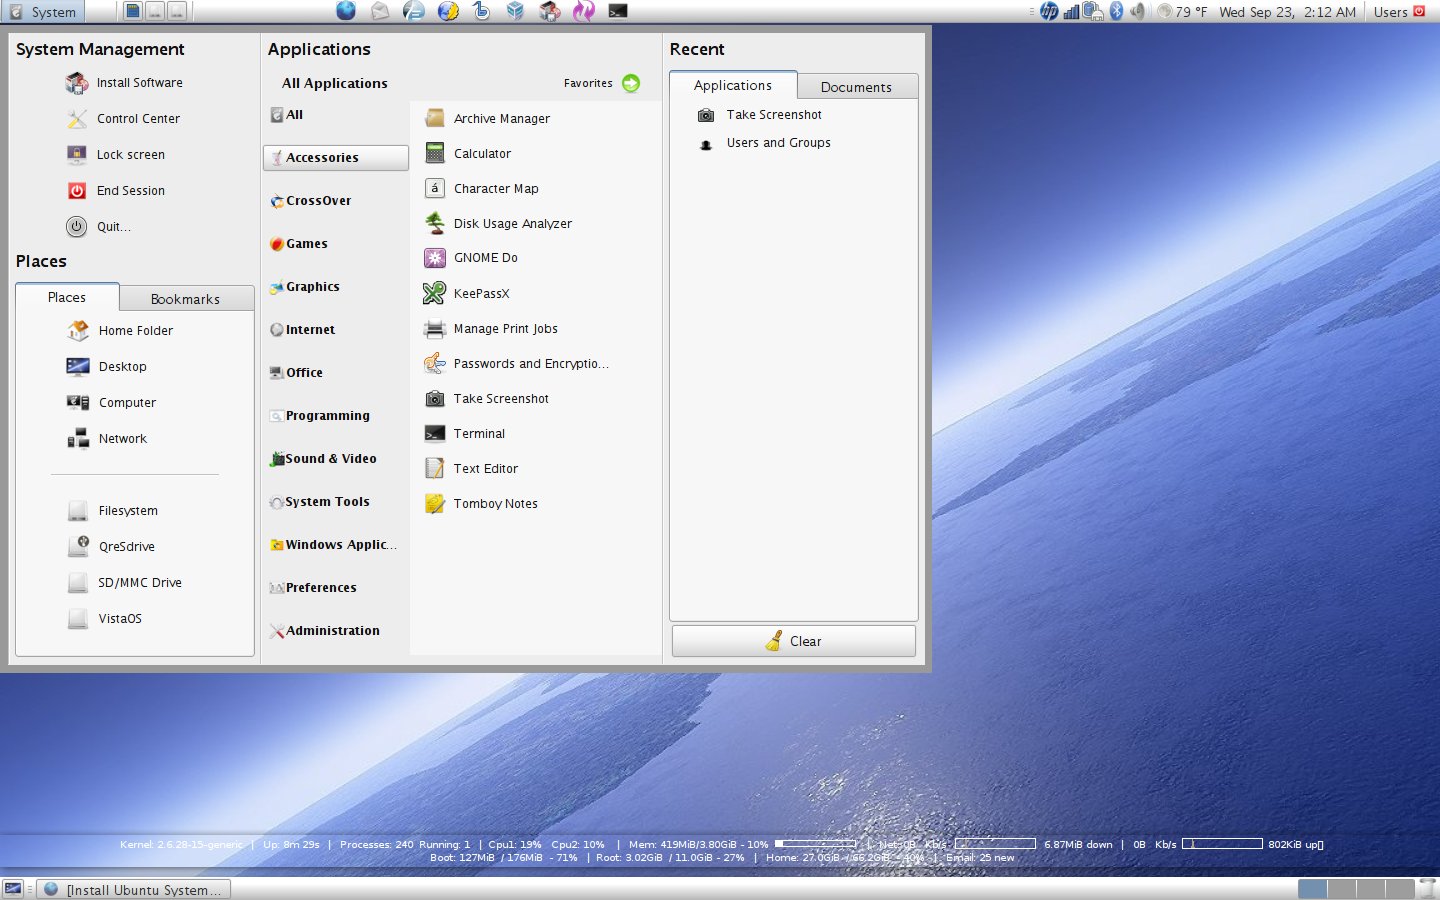Open the QreSdrive volume

click(111, 547)
